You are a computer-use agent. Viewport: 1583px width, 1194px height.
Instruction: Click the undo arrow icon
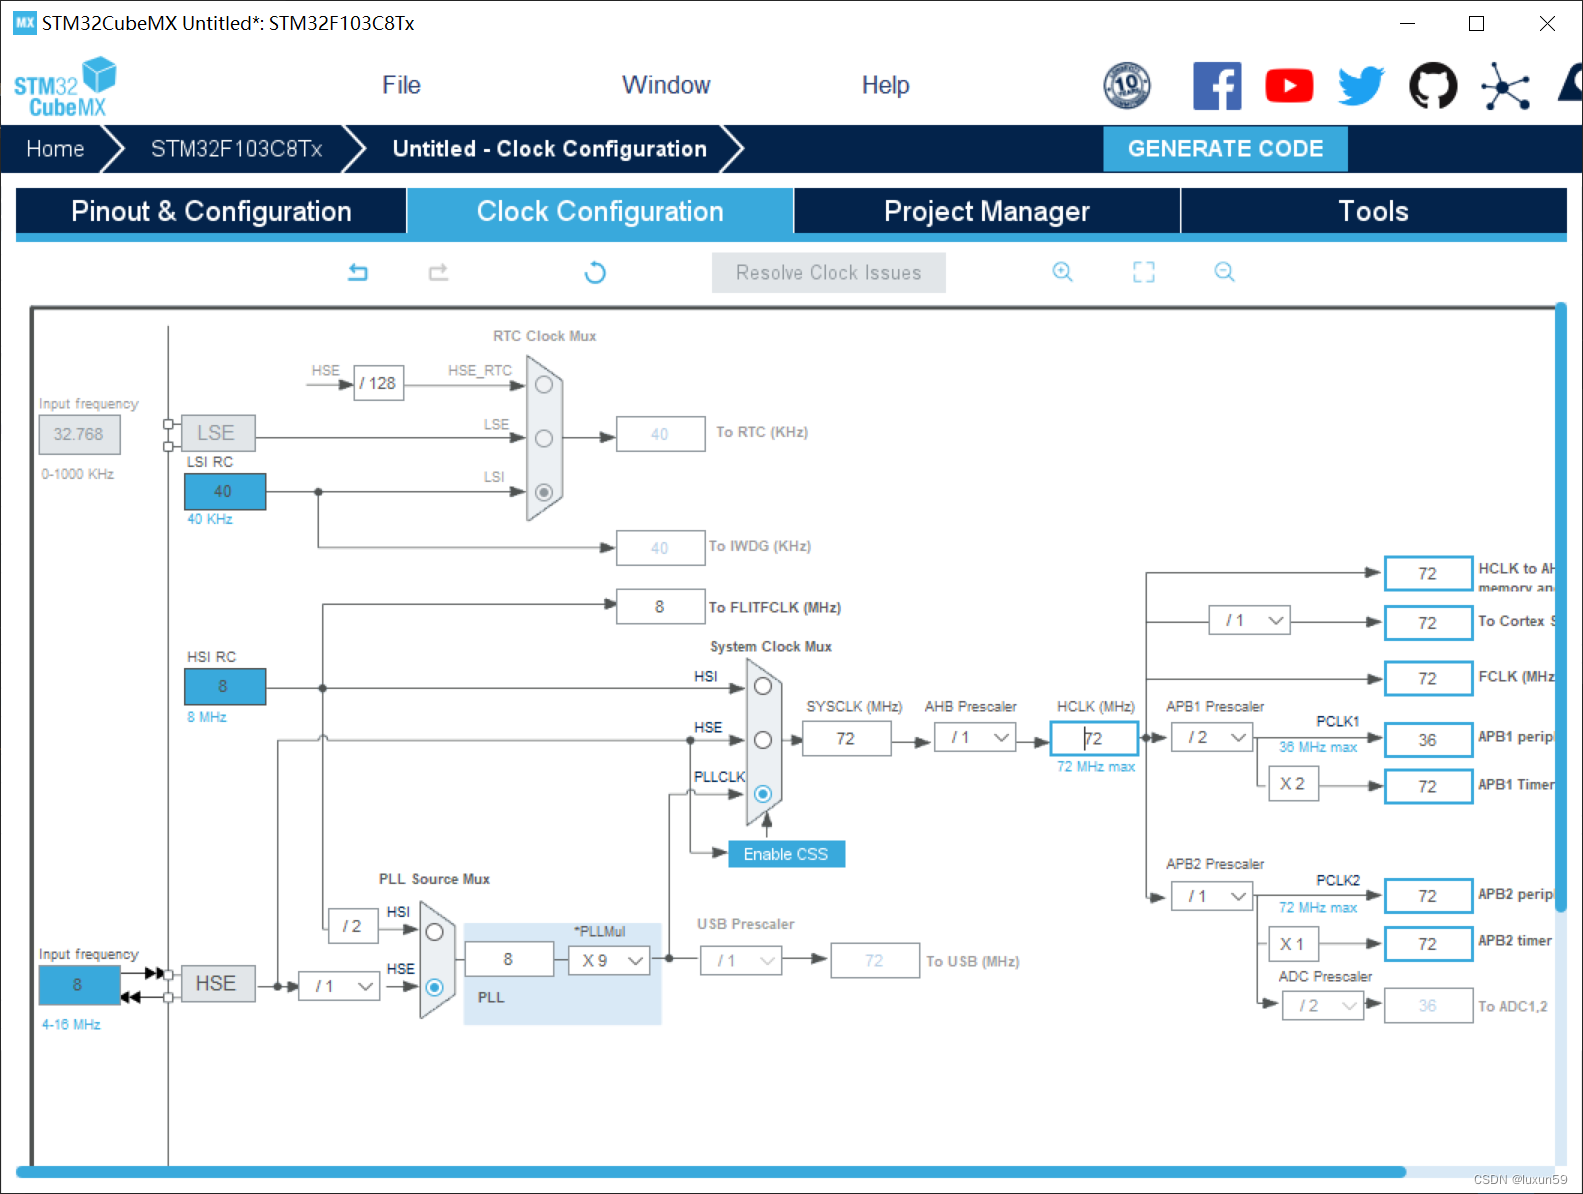358,272
